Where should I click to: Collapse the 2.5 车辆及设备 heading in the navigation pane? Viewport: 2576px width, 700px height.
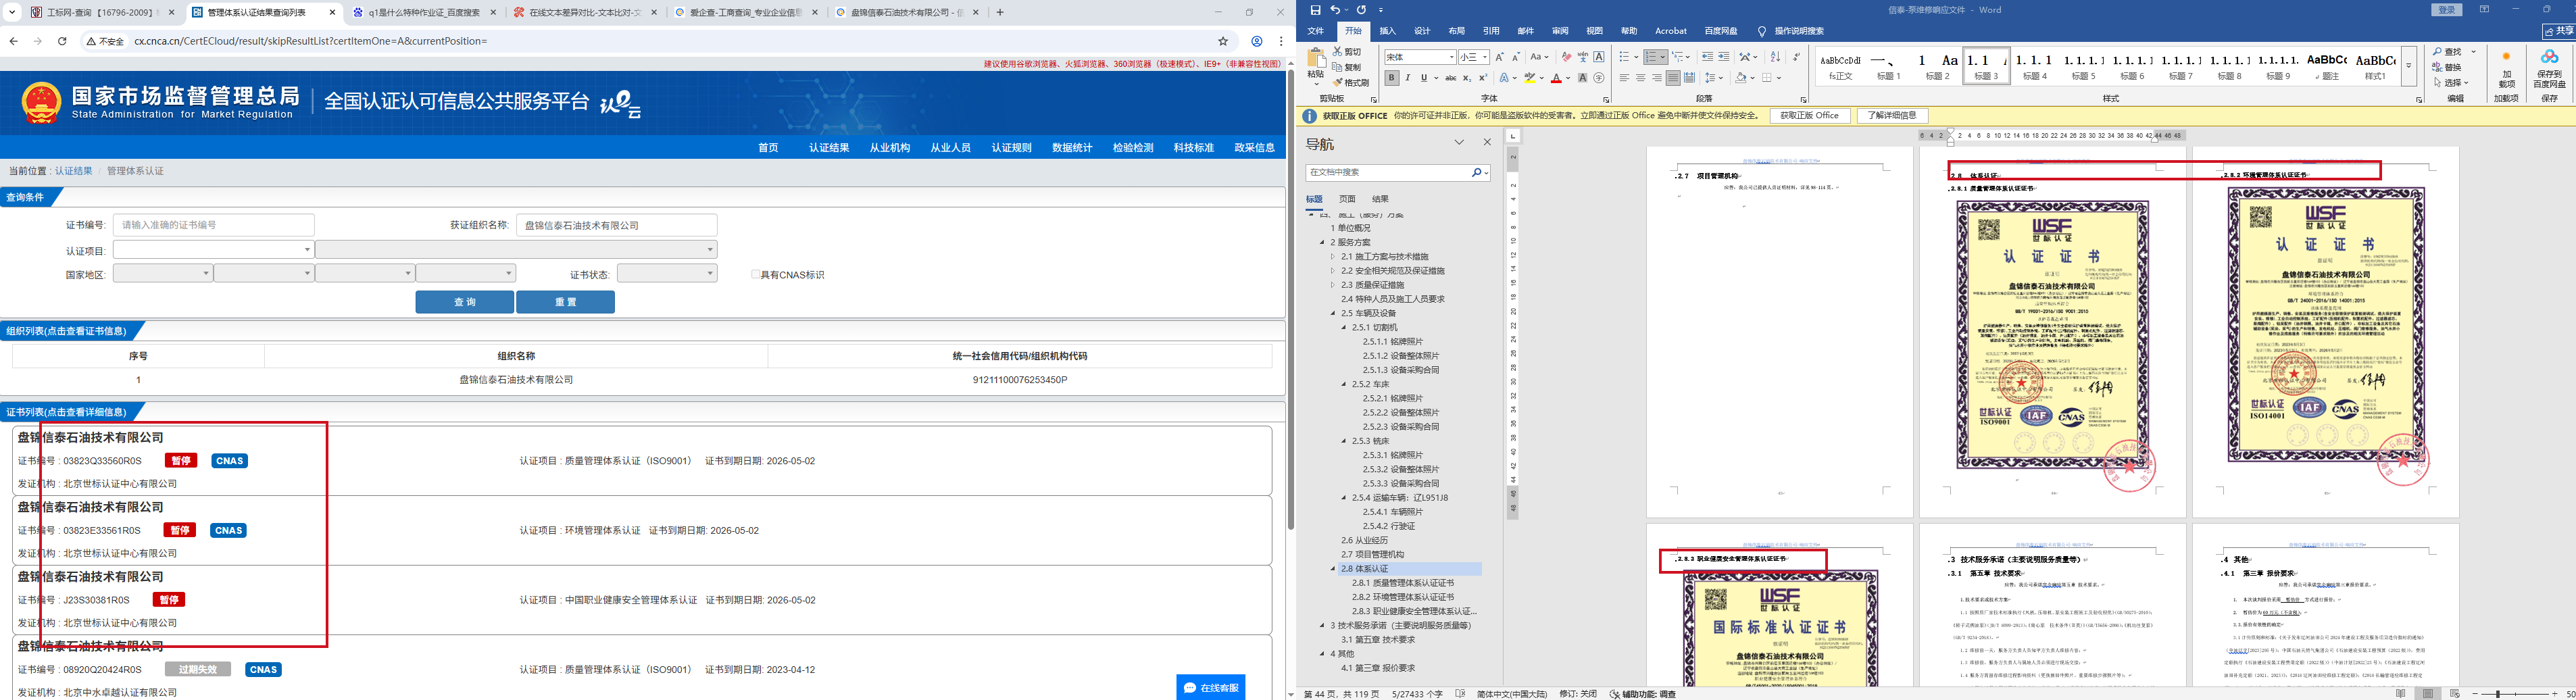1333,313
